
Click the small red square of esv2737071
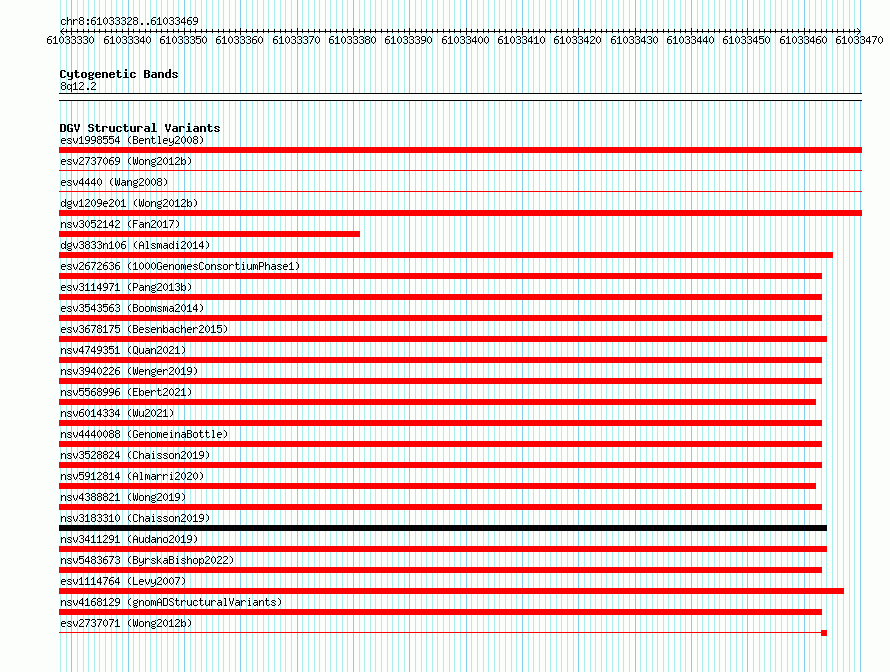coord(824,633)
